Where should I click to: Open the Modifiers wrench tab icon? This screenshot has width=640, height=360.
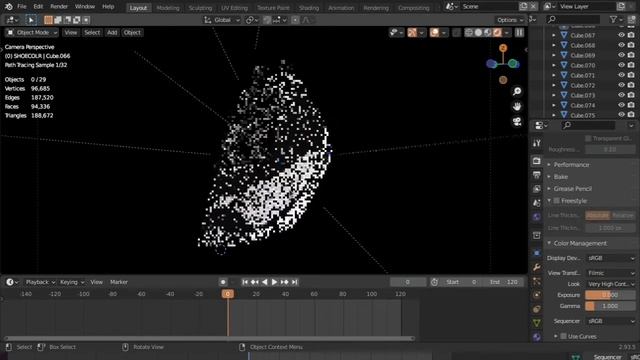(537, 267)
